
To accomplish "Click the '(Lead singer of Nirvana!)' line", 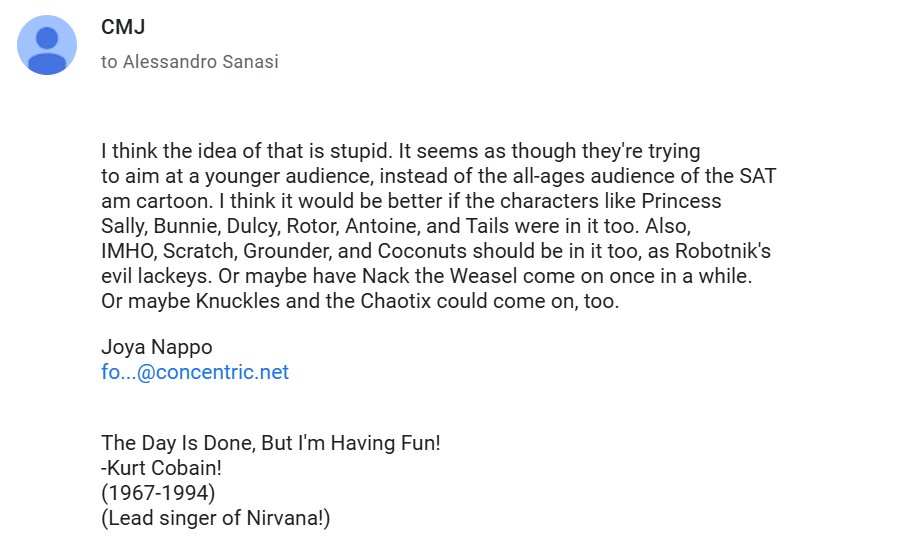I will pyautogui.click(x=216, y=518).
